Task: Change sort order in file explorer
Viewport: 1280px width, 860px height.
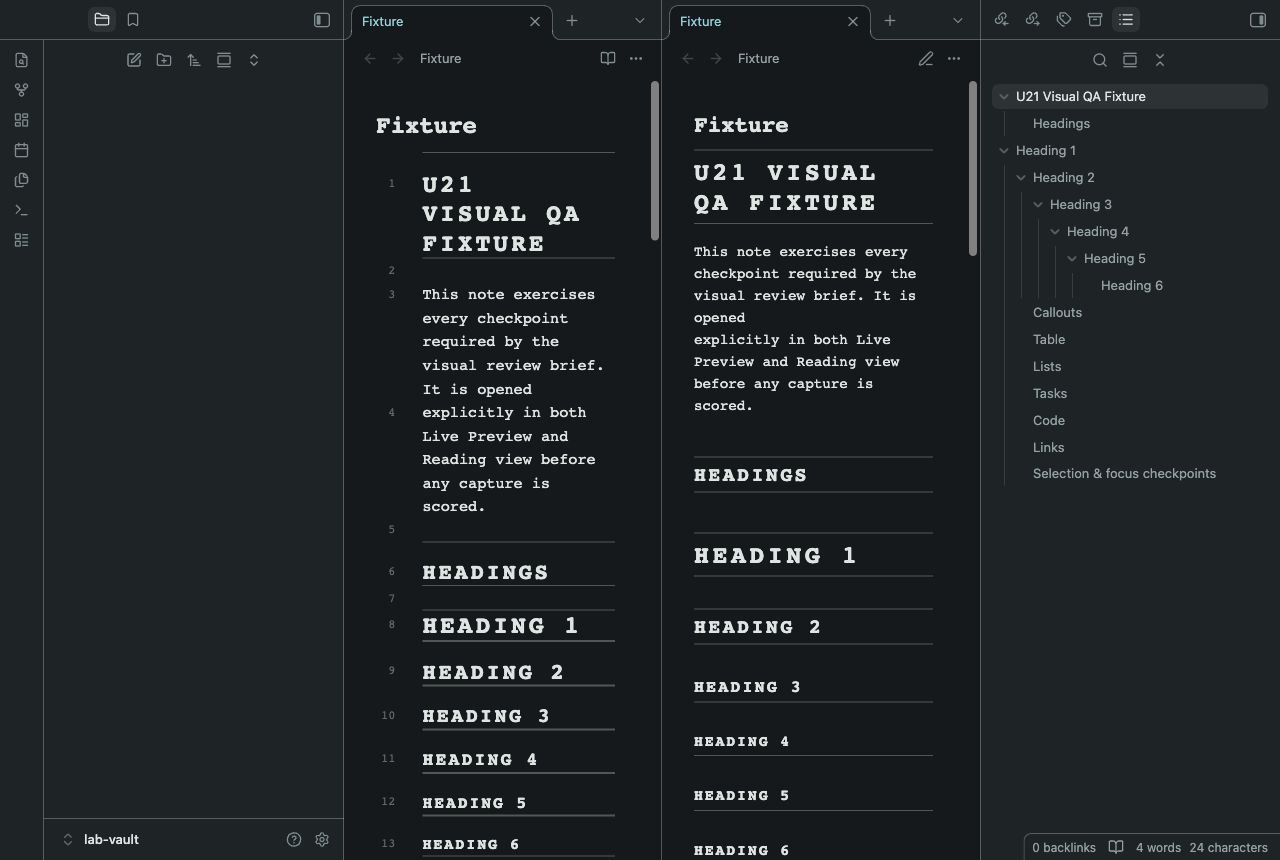Action: [194, 60]
